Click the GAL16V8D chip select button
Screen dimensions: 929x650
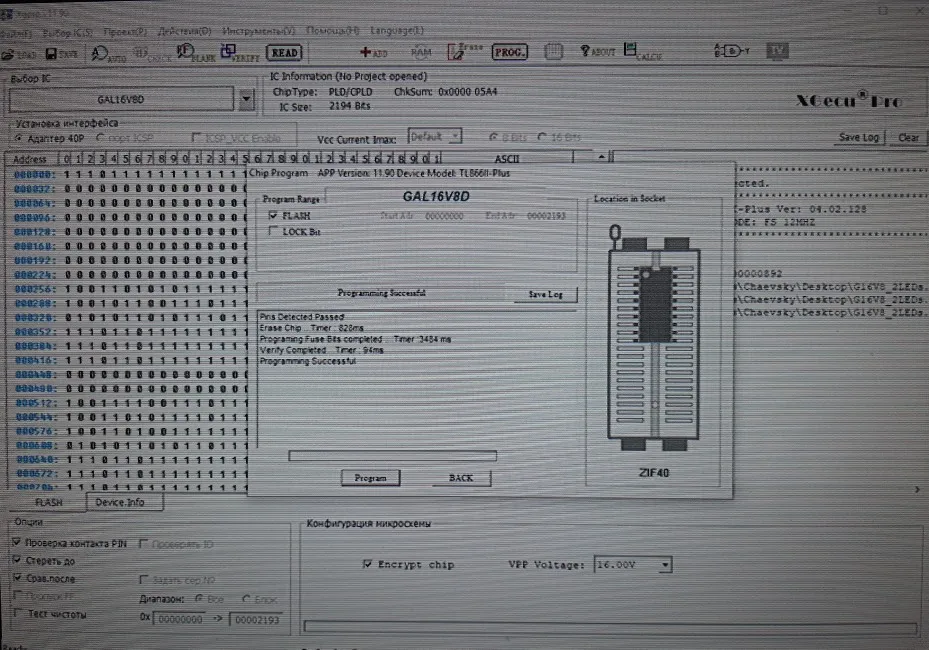121,100
